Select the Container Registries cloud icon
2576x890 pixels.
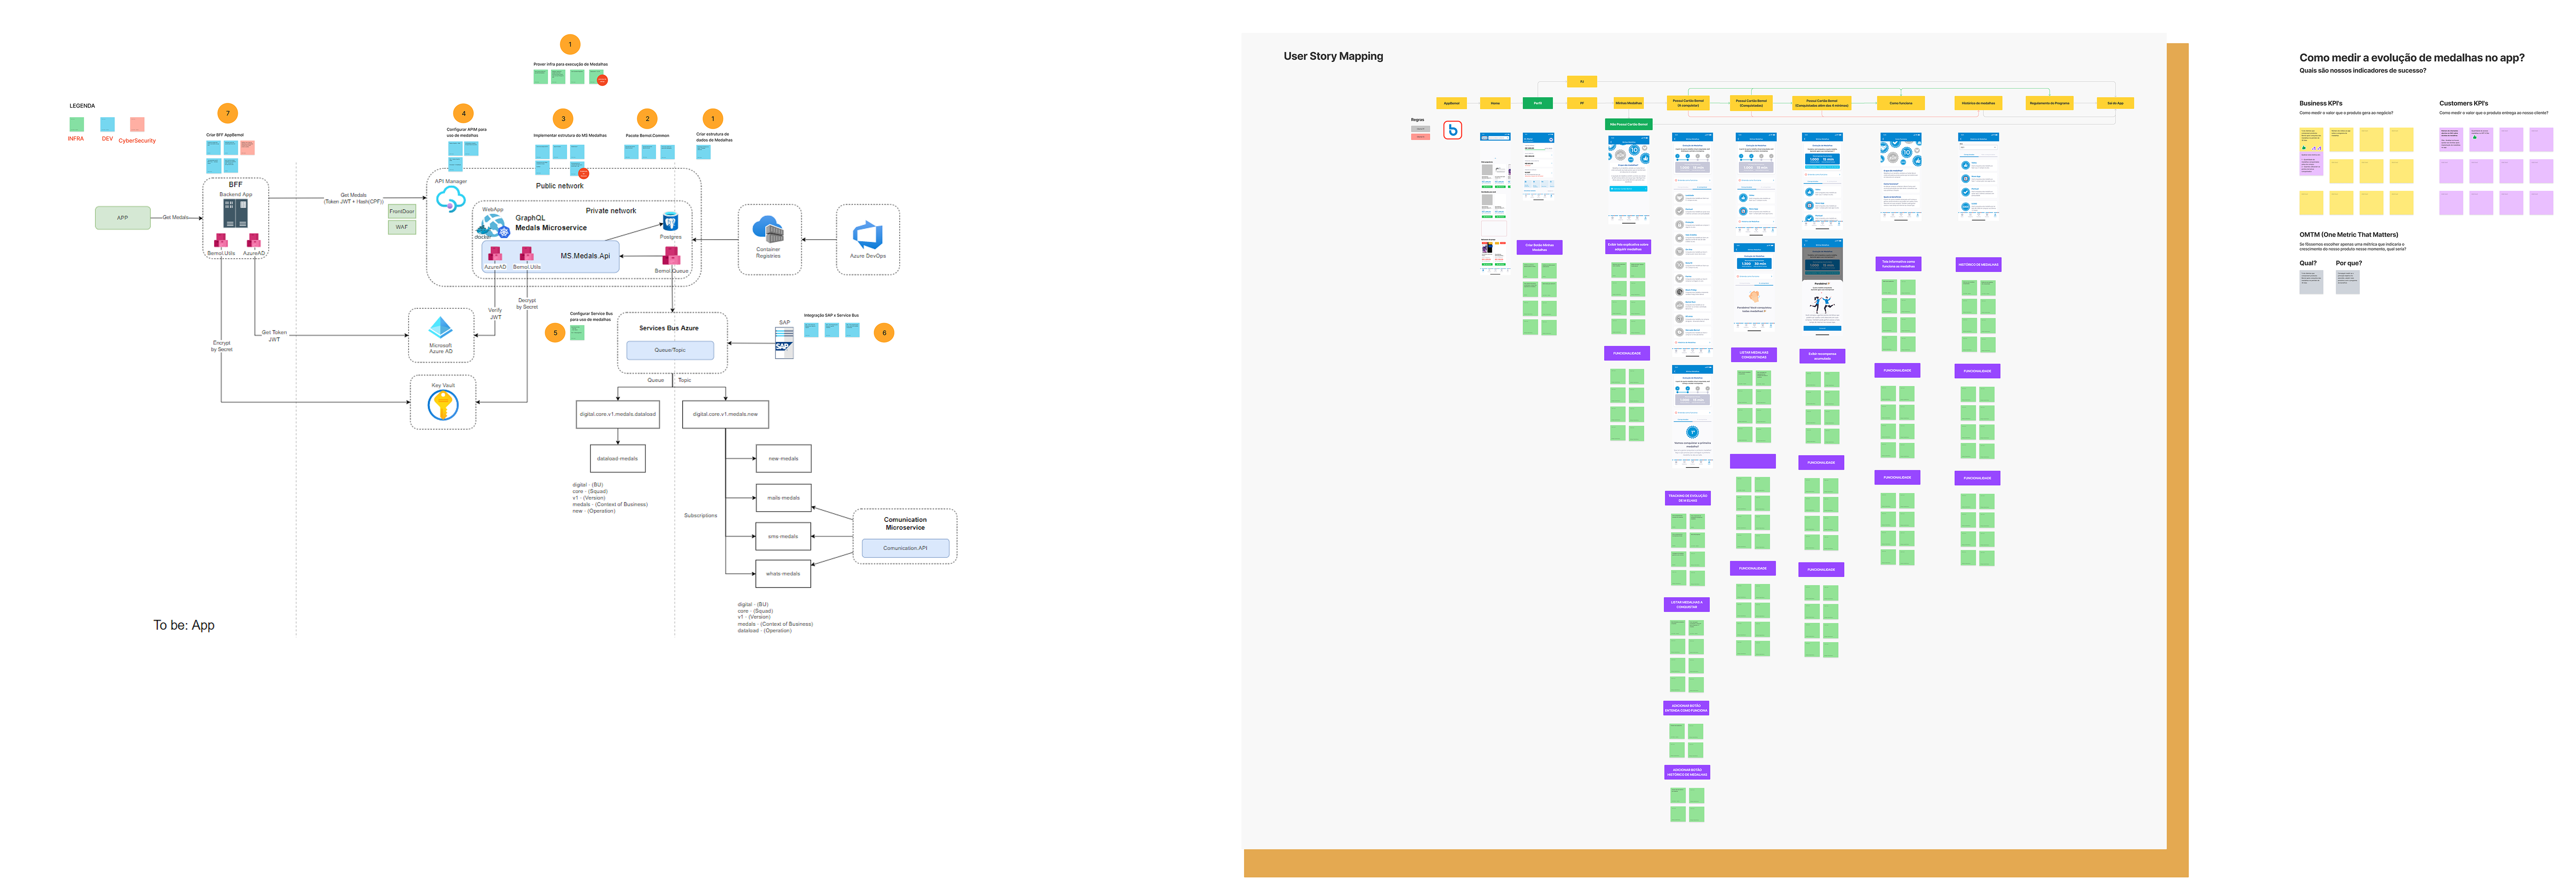point(768,230)
